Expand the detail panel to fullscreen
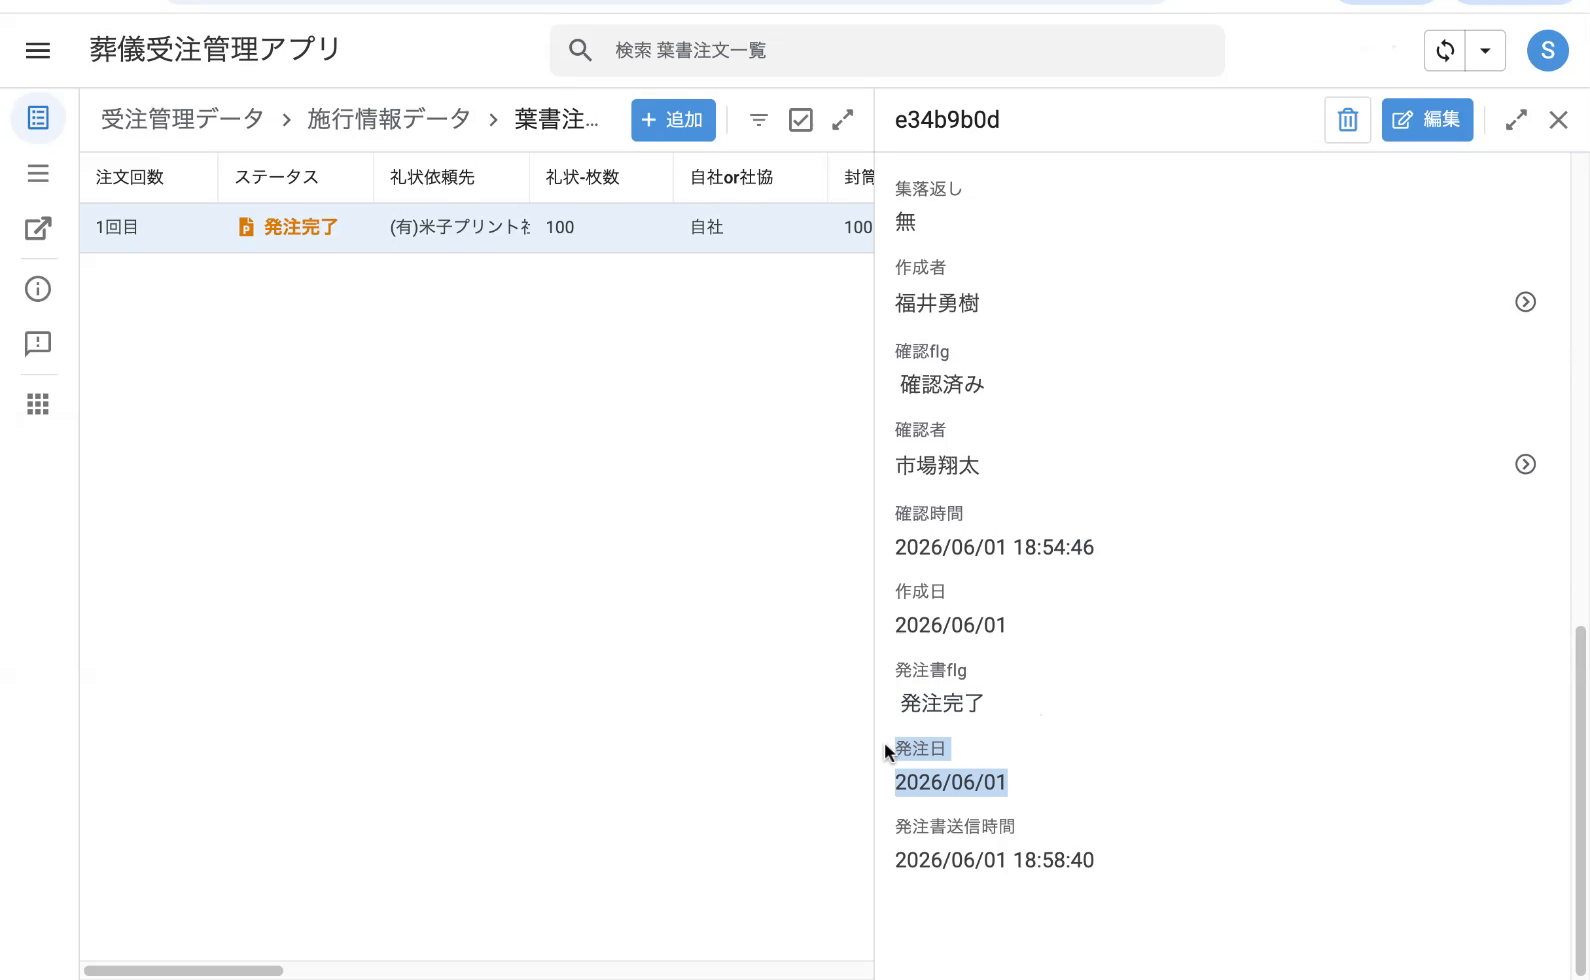The image size is (1590, 980). click(x=1516, y=120)
